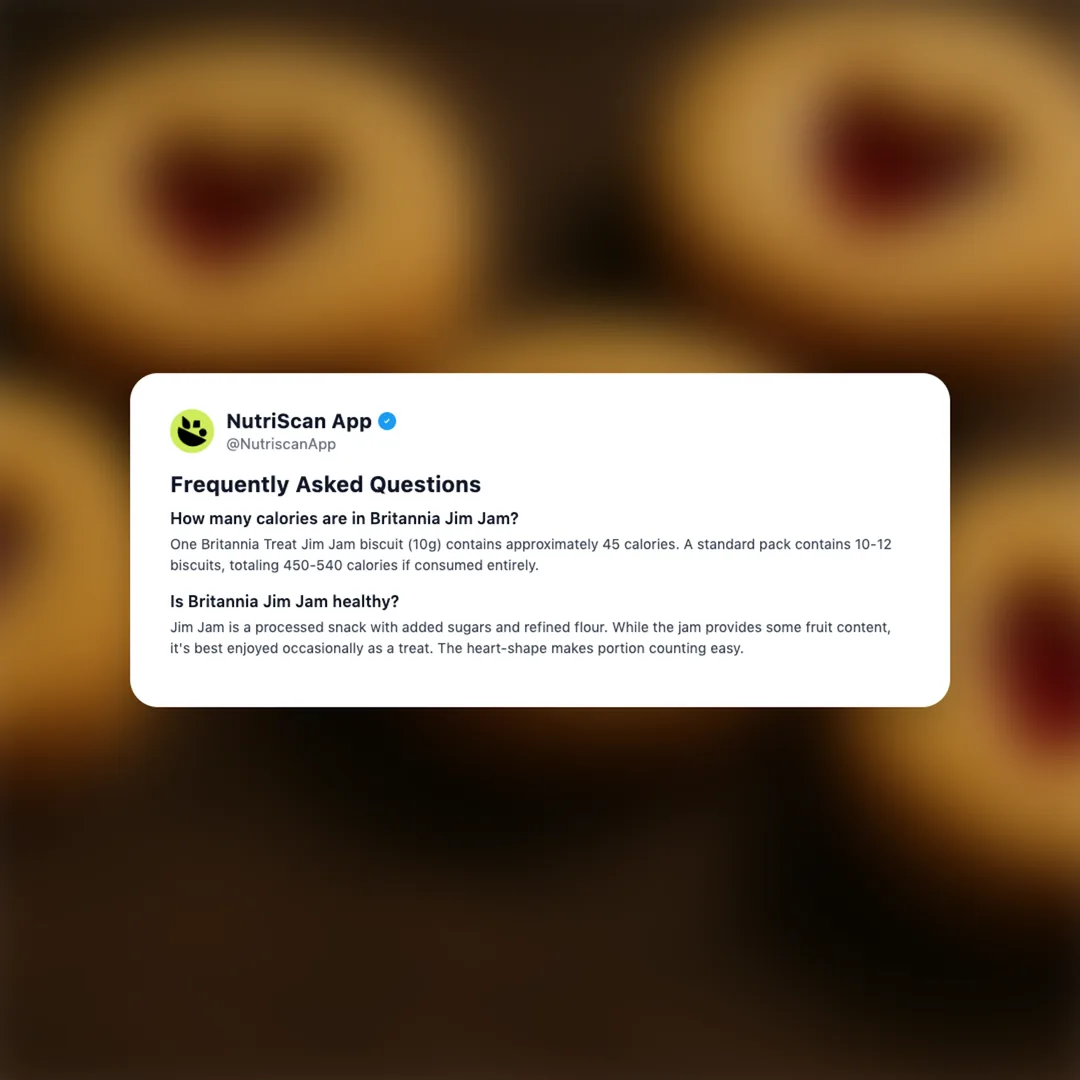
Task: Click the answer paragraph starting 'One Britannia Treat'
Action: point(530,554)
